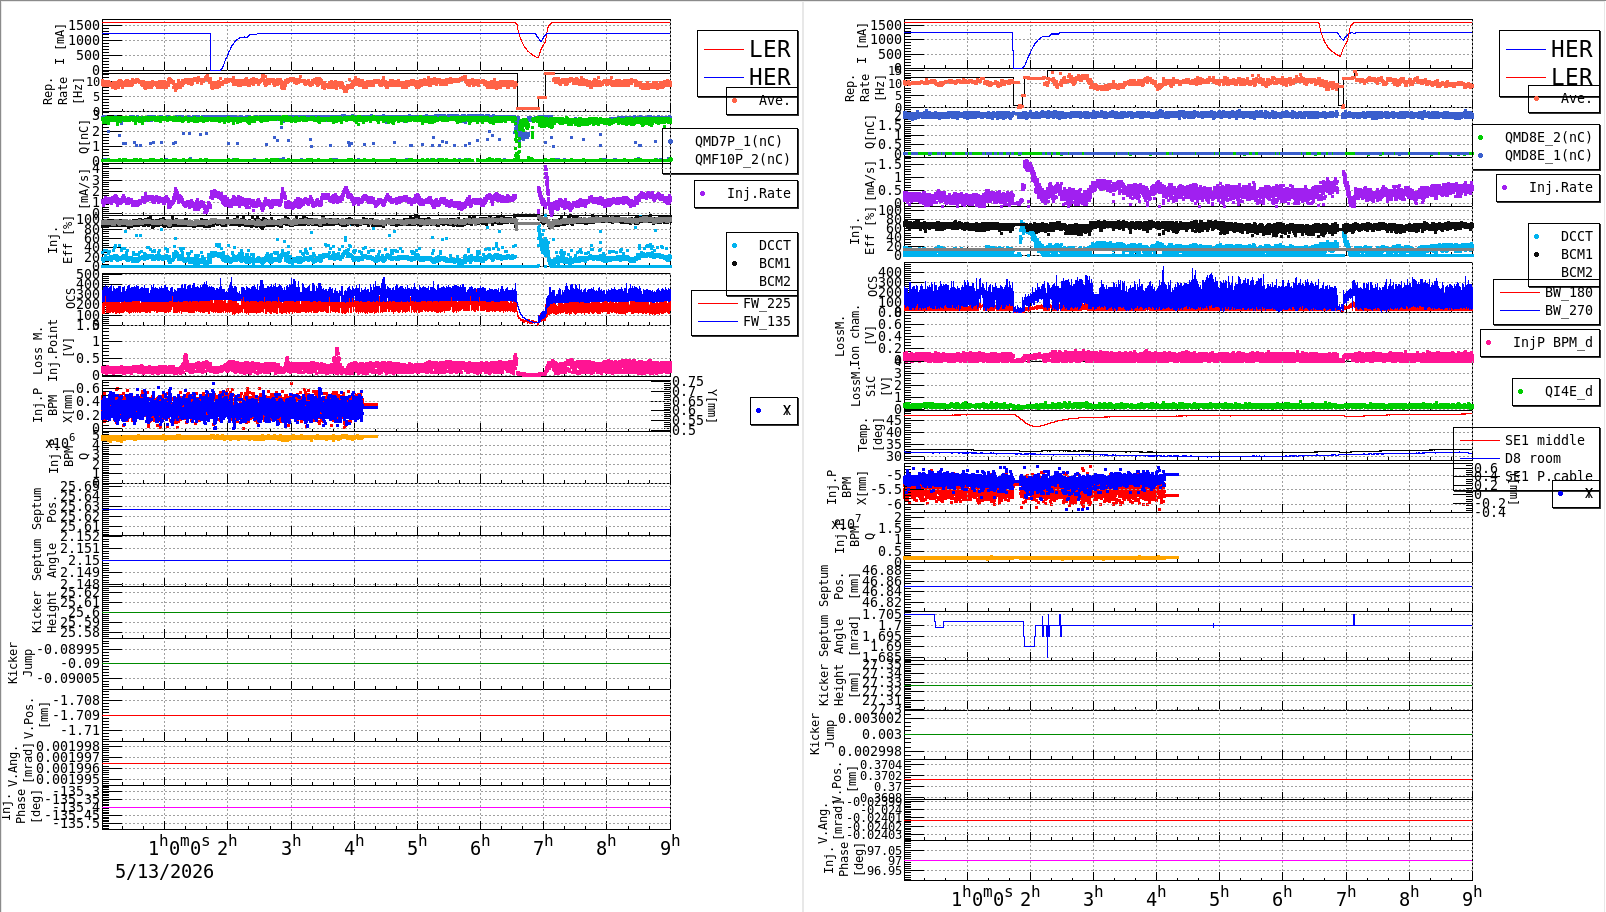The width and height of the screenshot is (1606, 912).
Task: Click BCM2 legend entry in right panel
Action: [x=1576, y=272]
